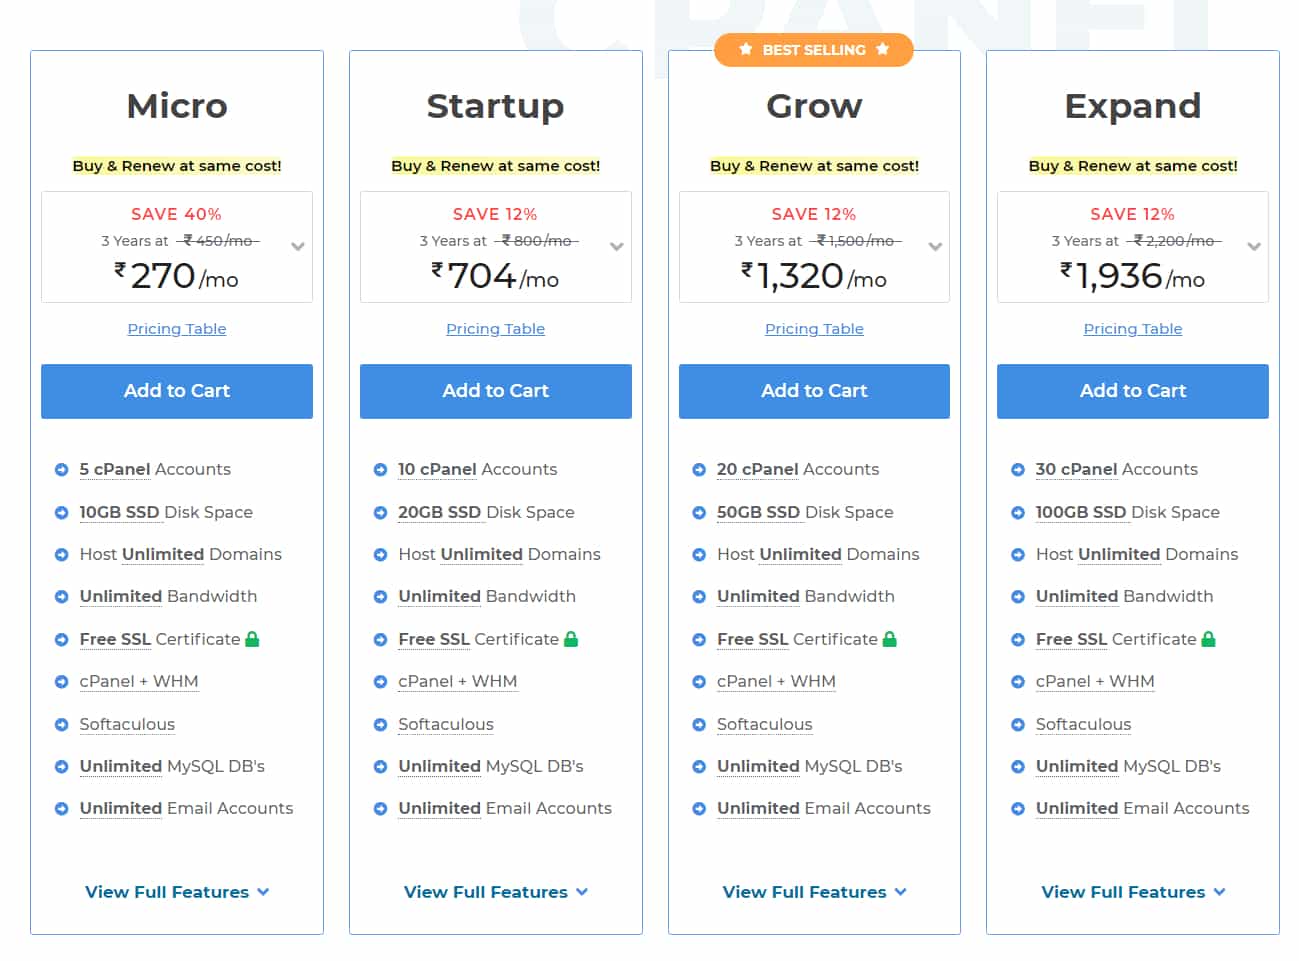Click the Best Selling badge on Grow
The image size is (1299, 961).
coord(814,50)
